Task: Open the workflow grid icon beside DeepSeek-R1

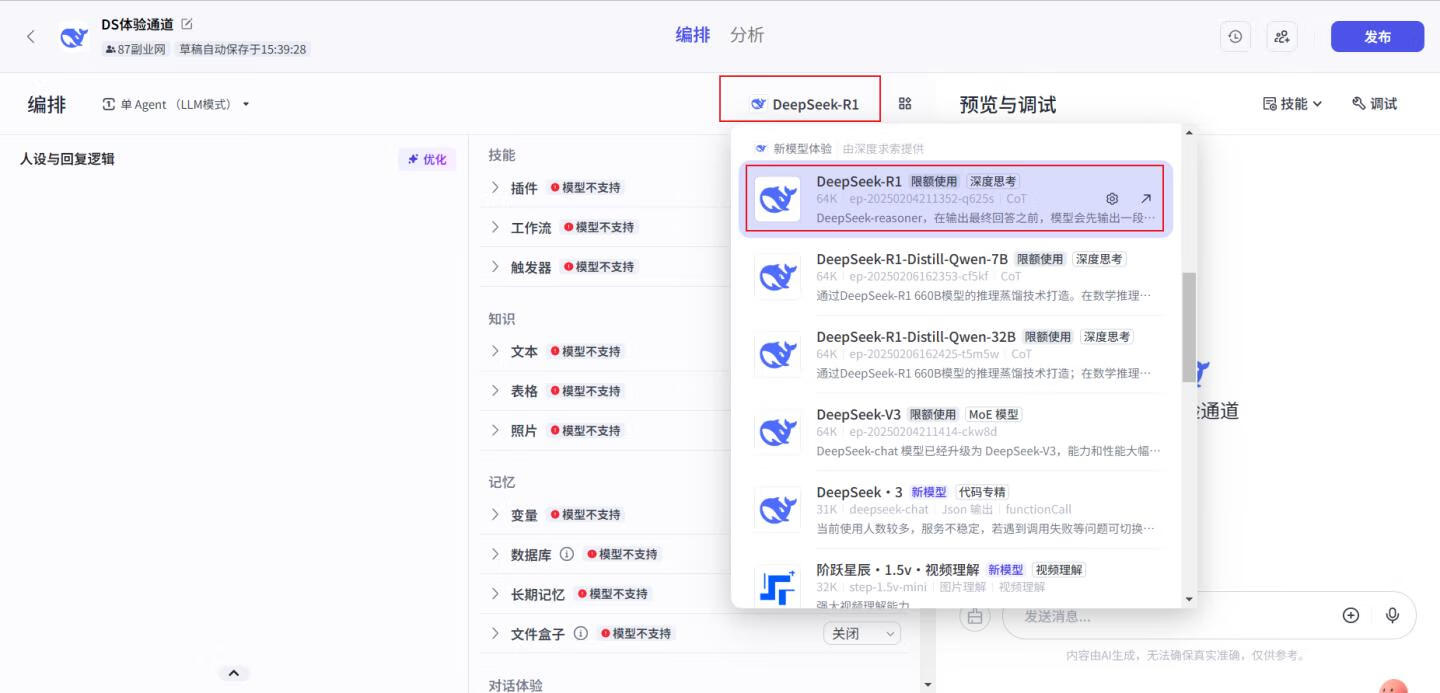Action: tap(905, 102)
